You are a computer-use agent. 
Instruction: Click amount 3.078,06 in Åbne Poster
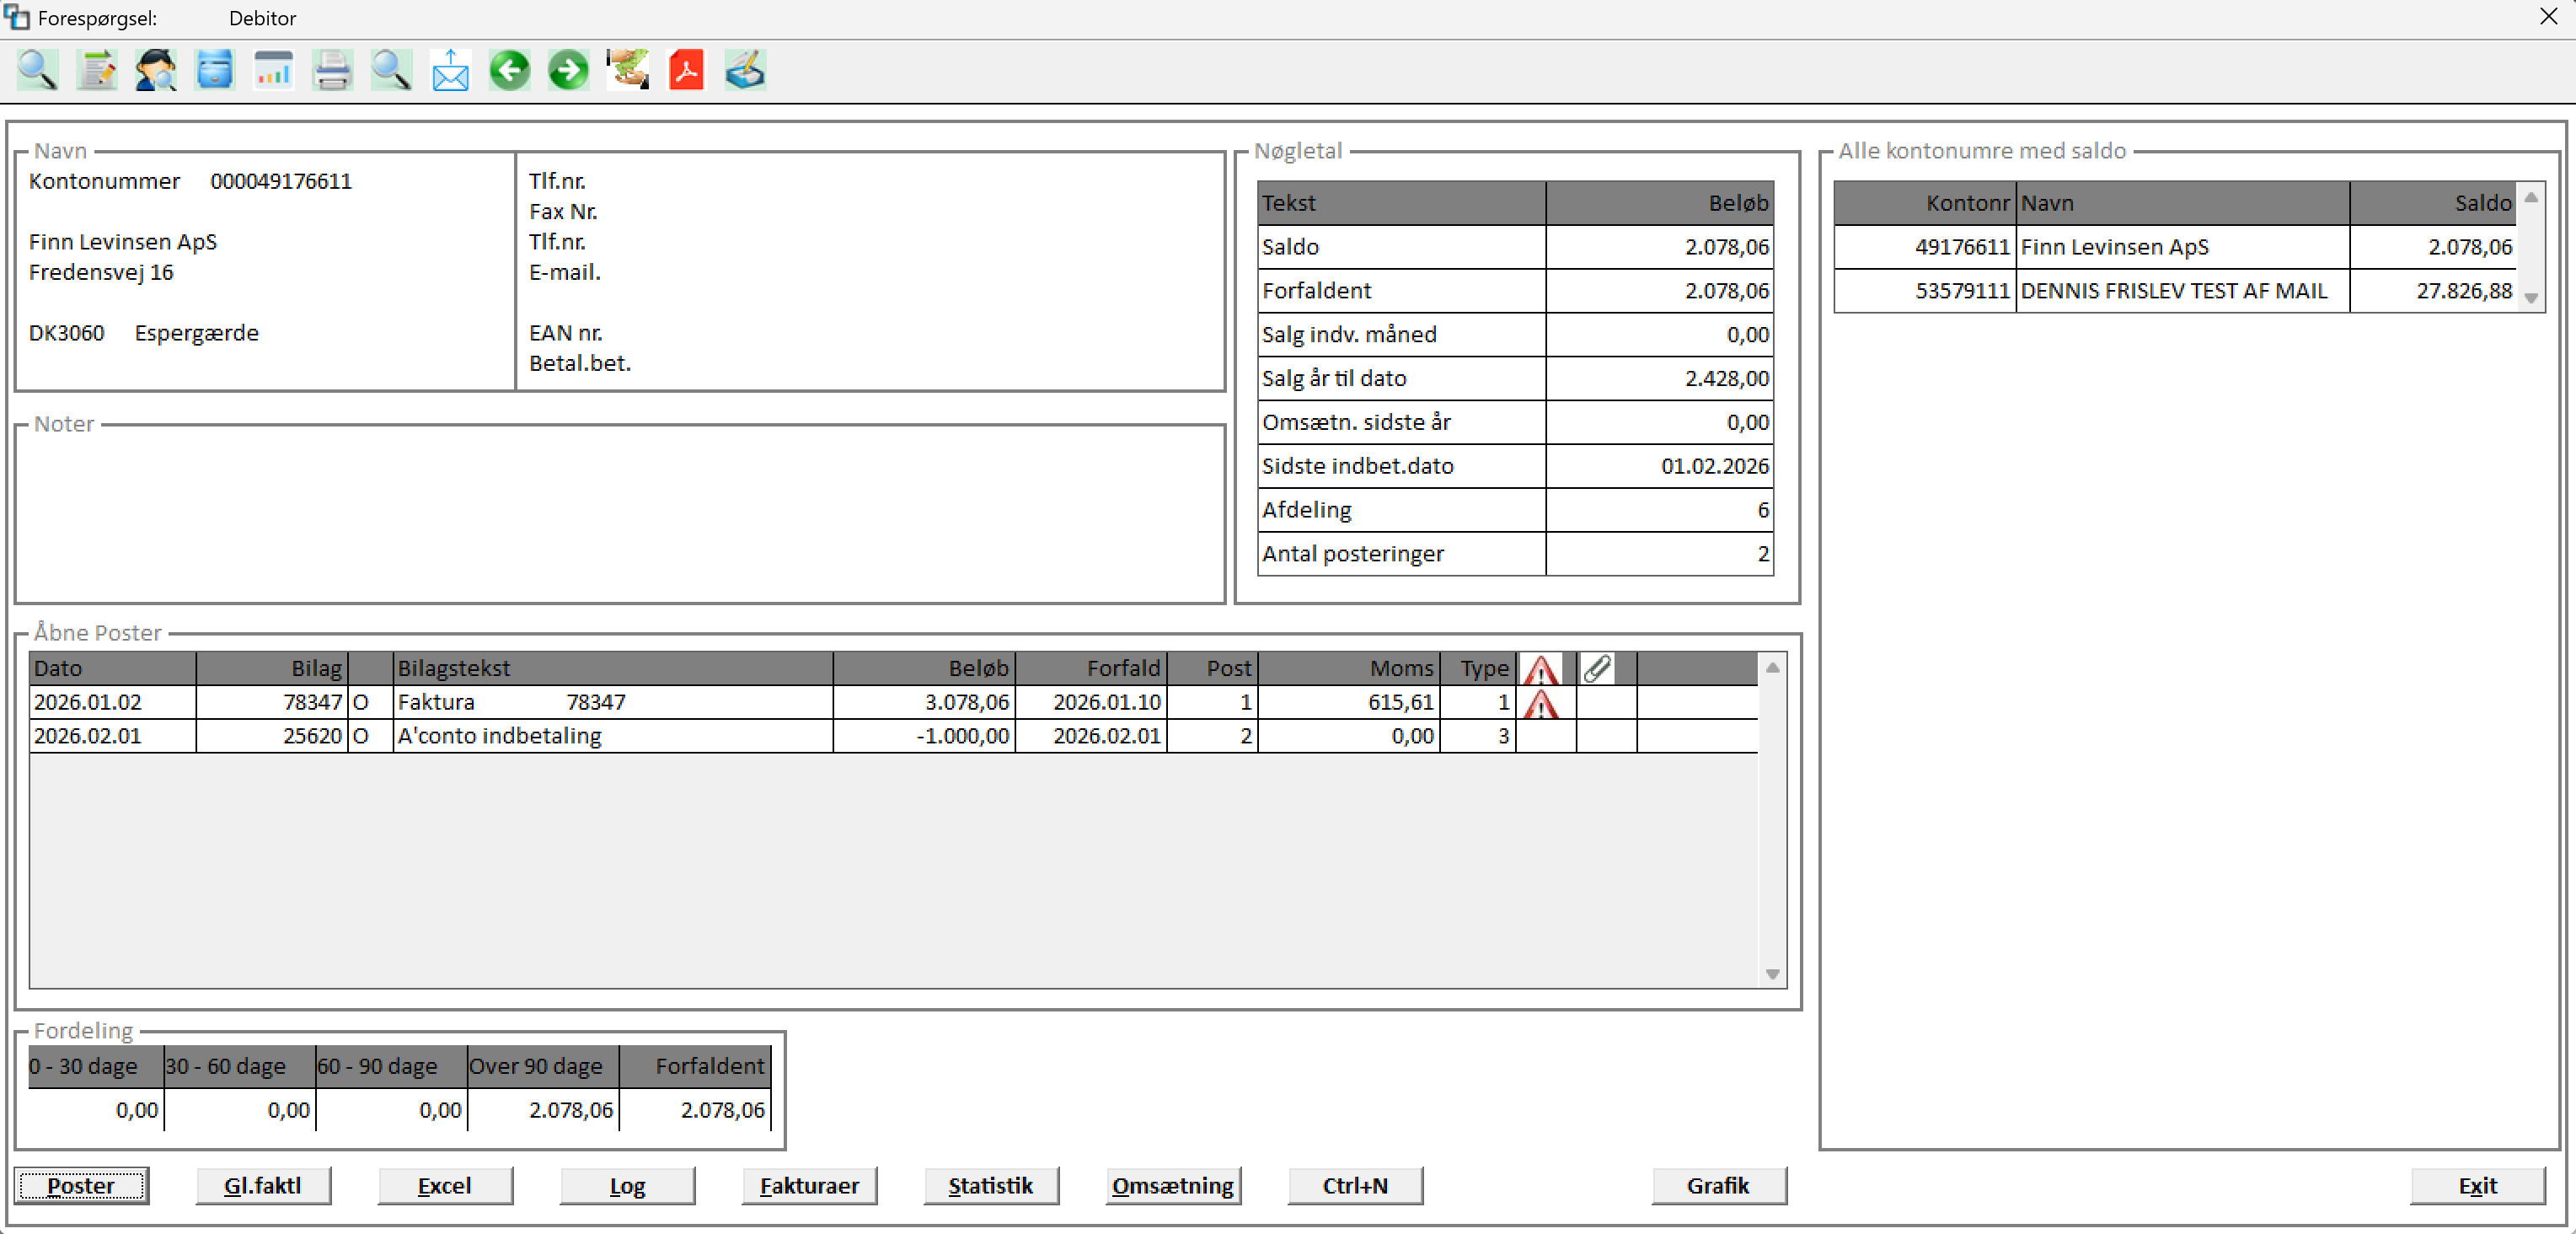click(x=967, y=702)
